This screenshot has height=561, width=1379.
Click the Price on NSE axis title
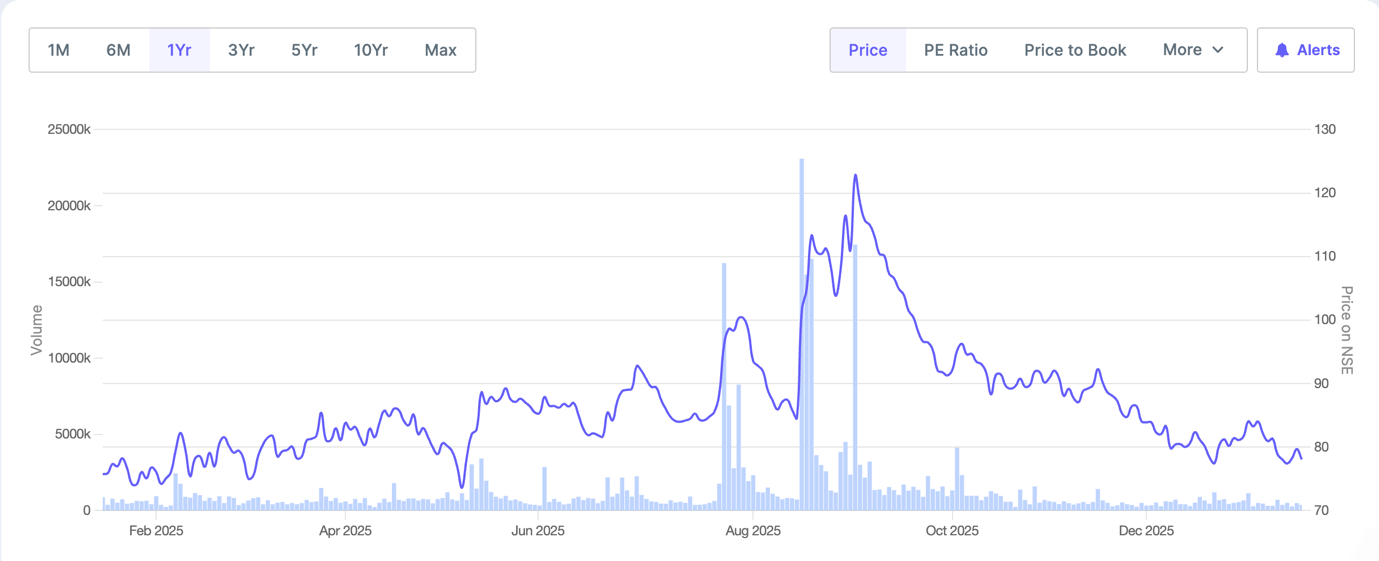coord(1346,330)
